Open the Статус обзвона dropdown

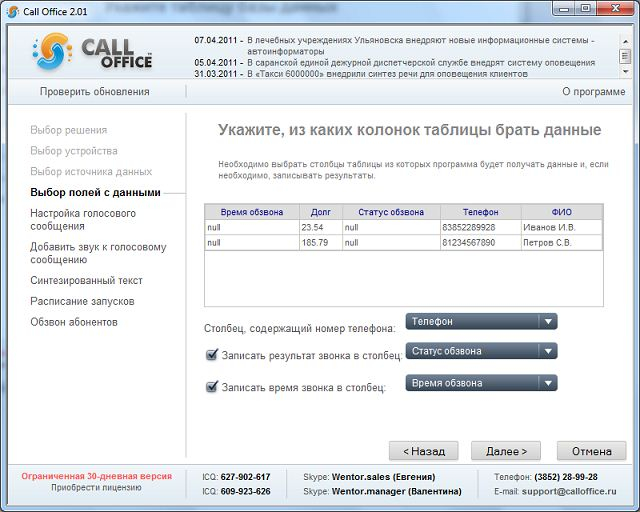coord(481,351)
